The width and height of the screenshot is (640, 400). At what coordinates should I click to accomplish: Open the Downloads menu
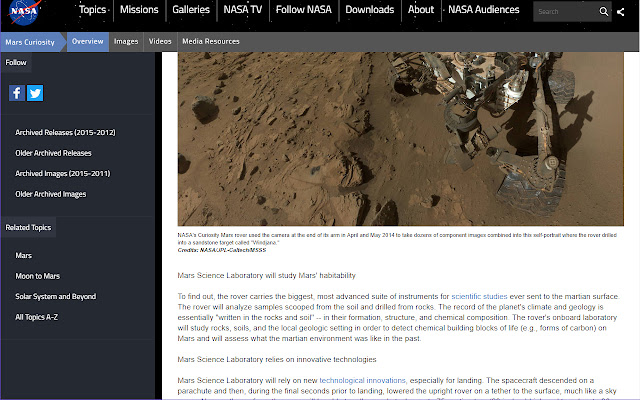coord(370,9)
